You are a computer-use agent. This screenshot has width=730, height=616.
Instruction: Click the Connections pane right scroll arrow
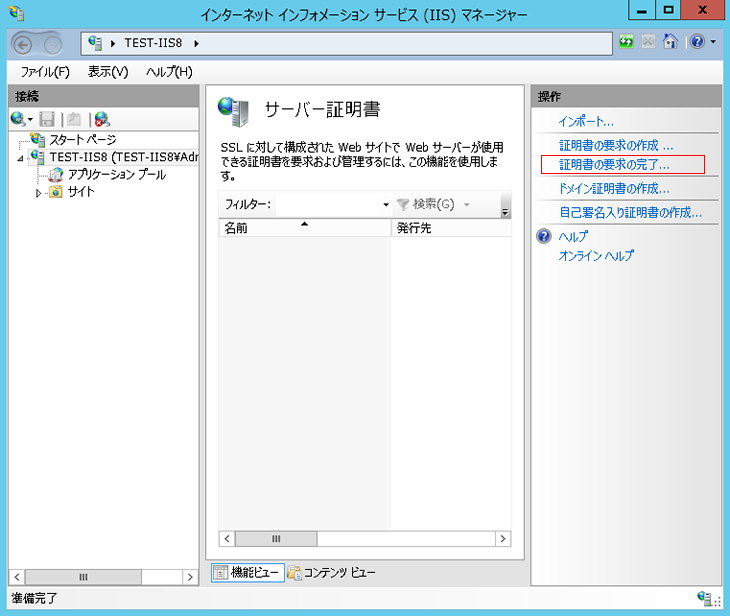coord(190,577)
